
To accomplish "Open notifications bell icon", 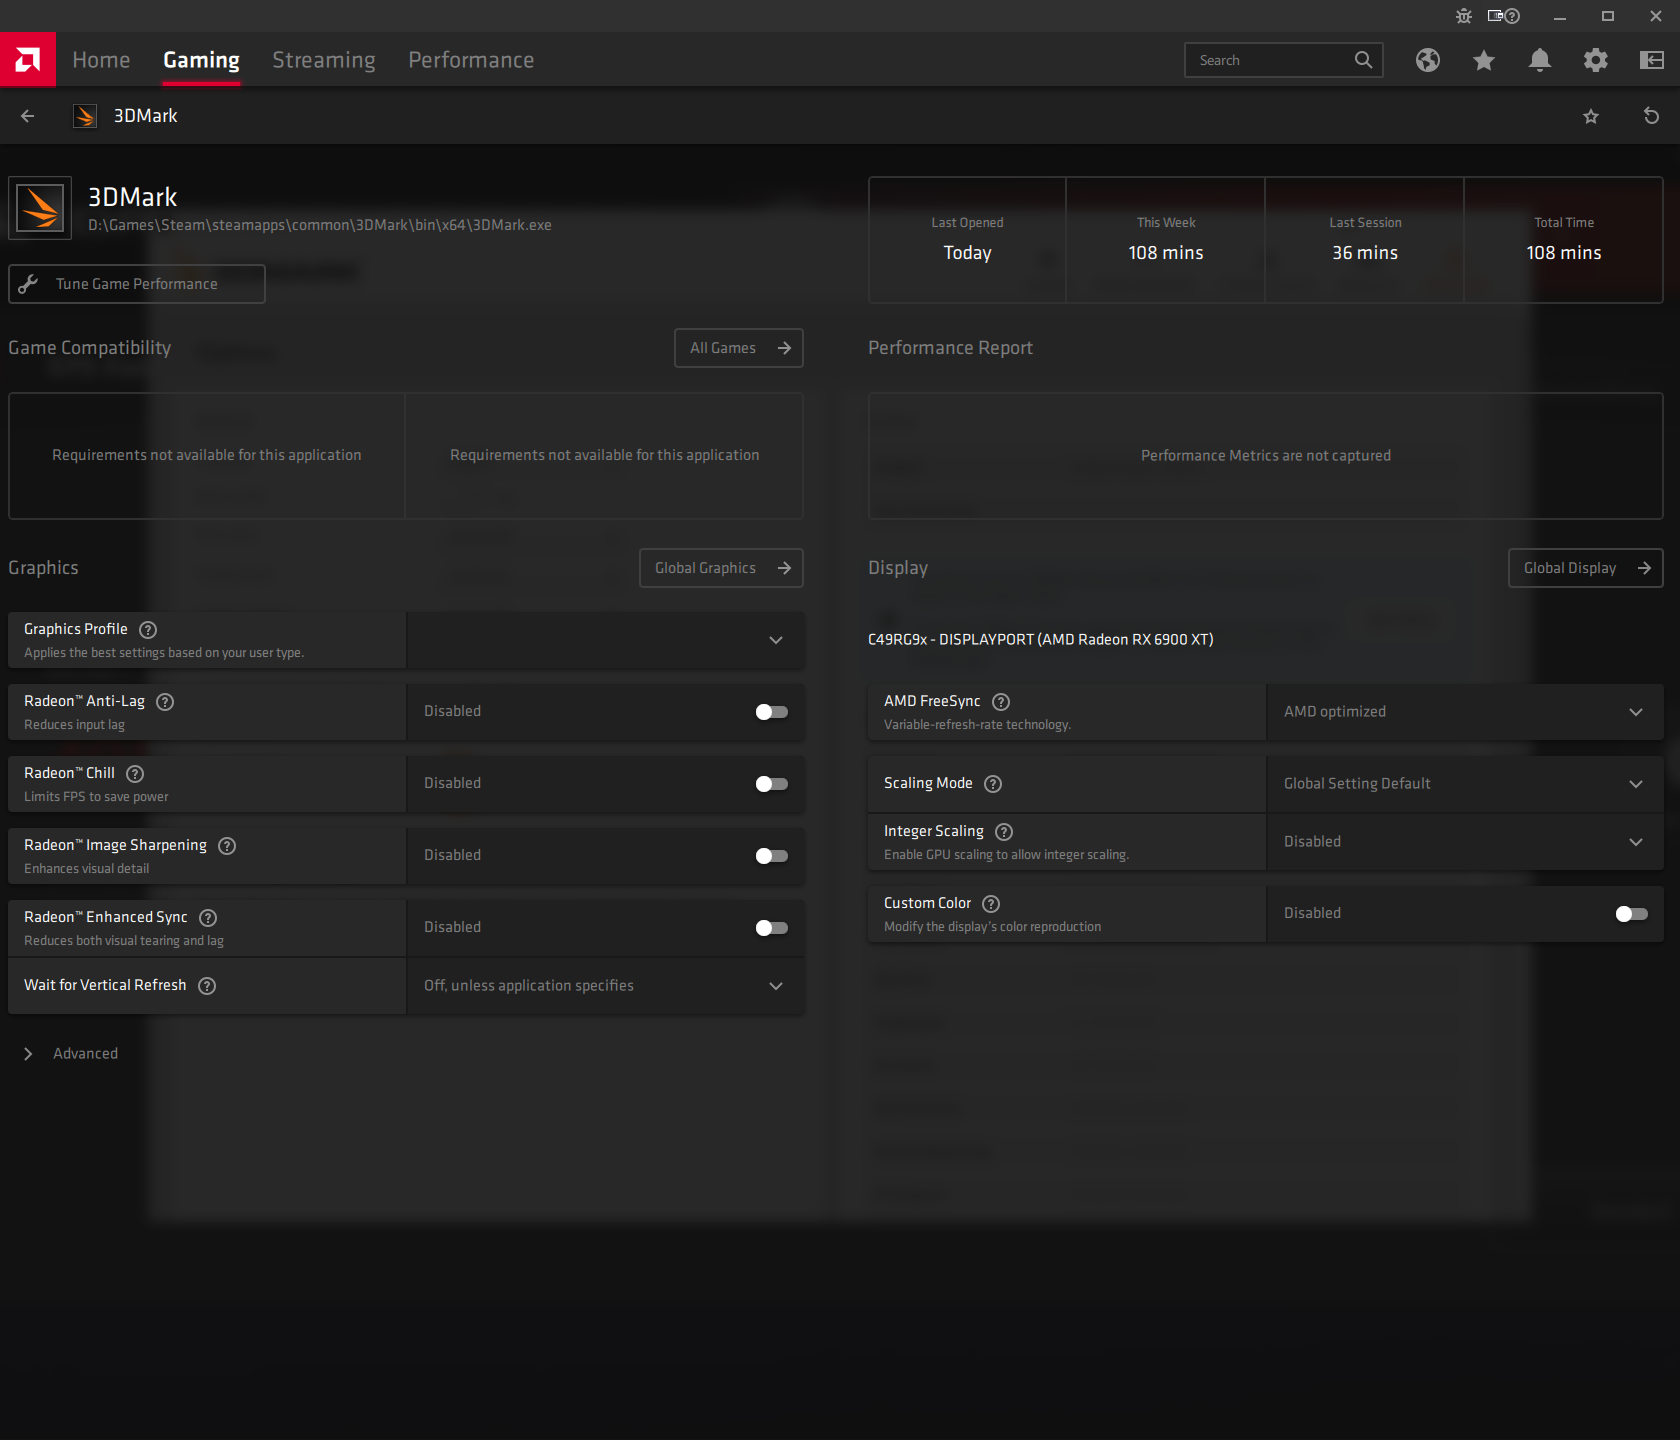I will (1540, 60).
